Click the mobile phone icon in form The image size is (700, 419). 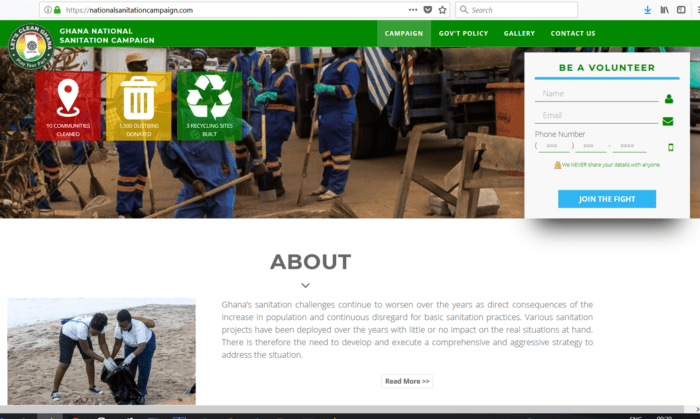(x=671, y=147)
